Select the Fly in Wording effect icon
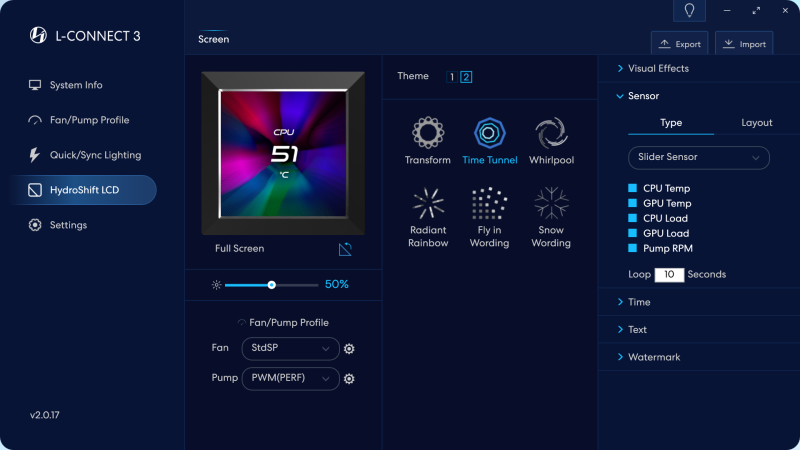Image resolution: width=800 pixels, height=450 pixels. click(489, 203)
